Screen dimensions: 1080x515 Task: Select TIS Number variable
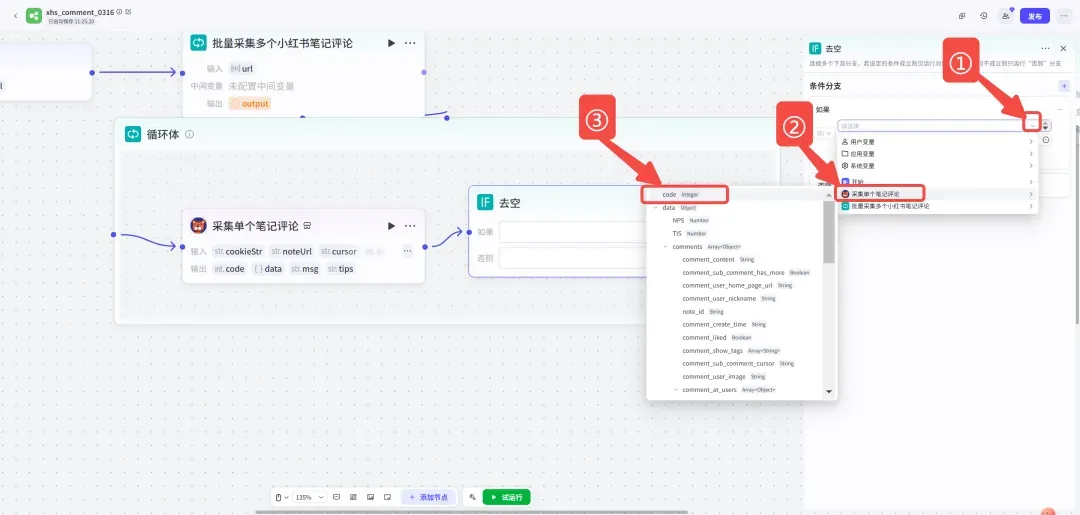[690, 233]
